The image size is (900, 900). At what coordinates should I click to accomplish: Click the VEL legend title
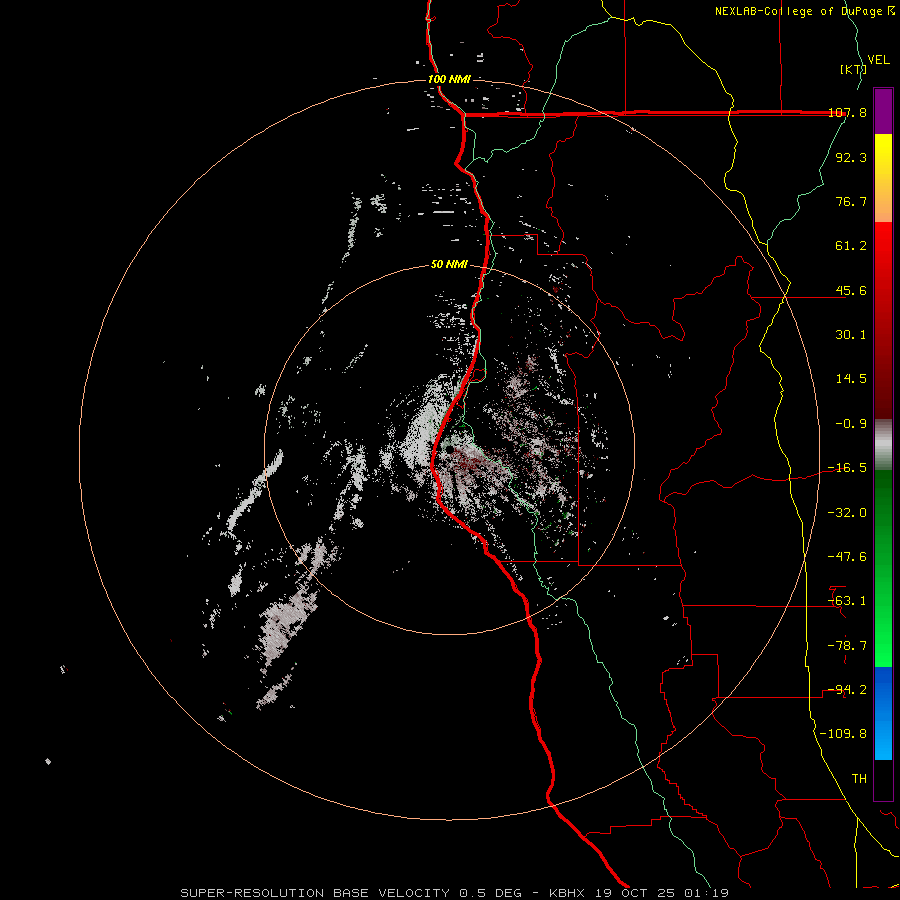pyautogui.click(x=878, y=60)
